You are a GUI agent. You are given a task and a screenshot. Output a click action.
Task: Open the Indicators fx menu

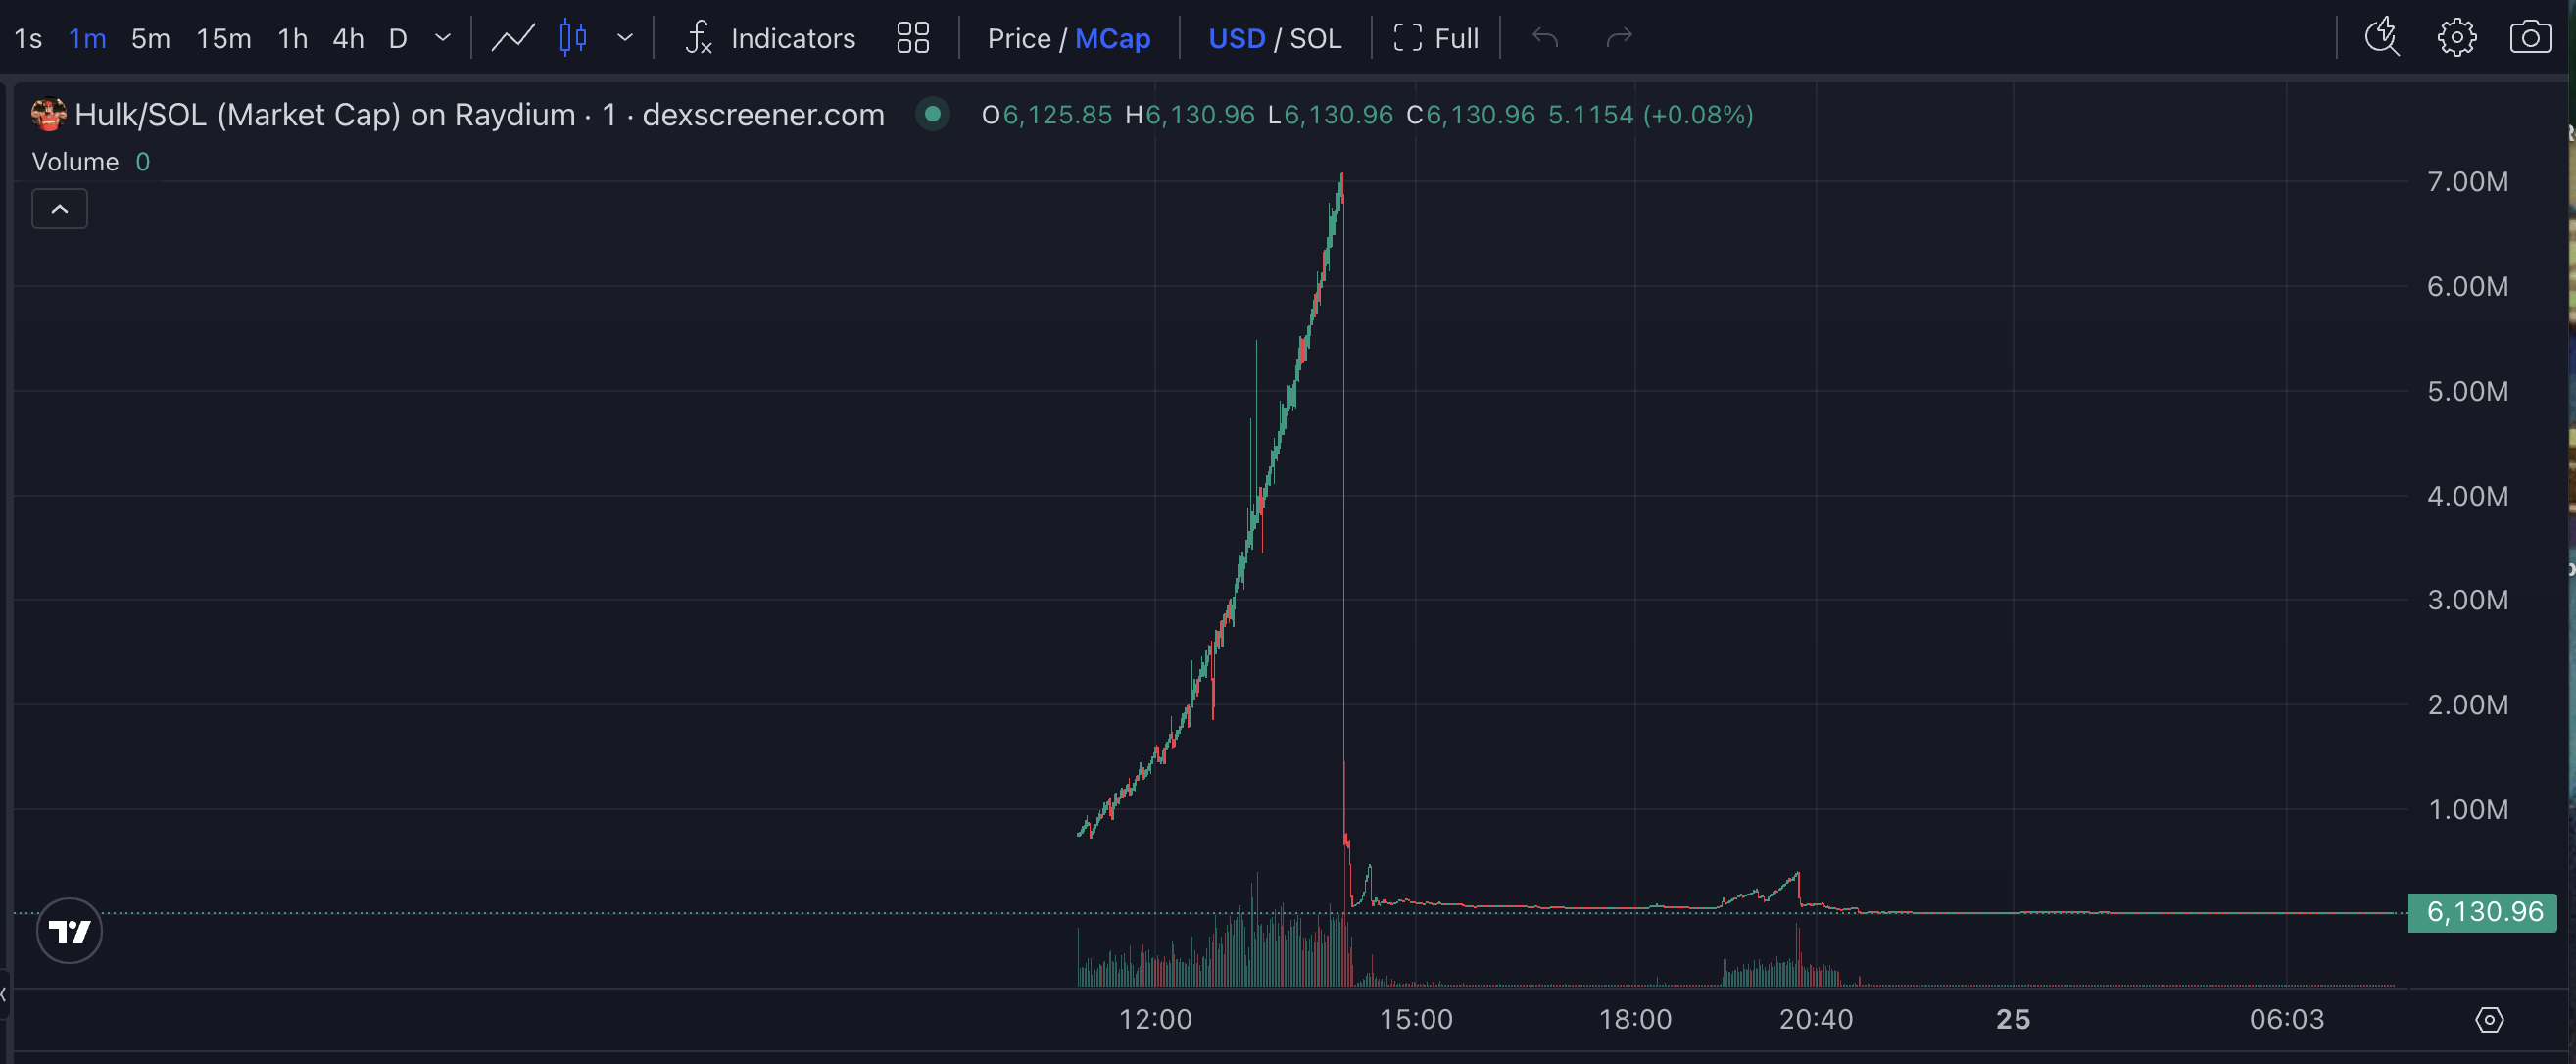click(770, 38)
